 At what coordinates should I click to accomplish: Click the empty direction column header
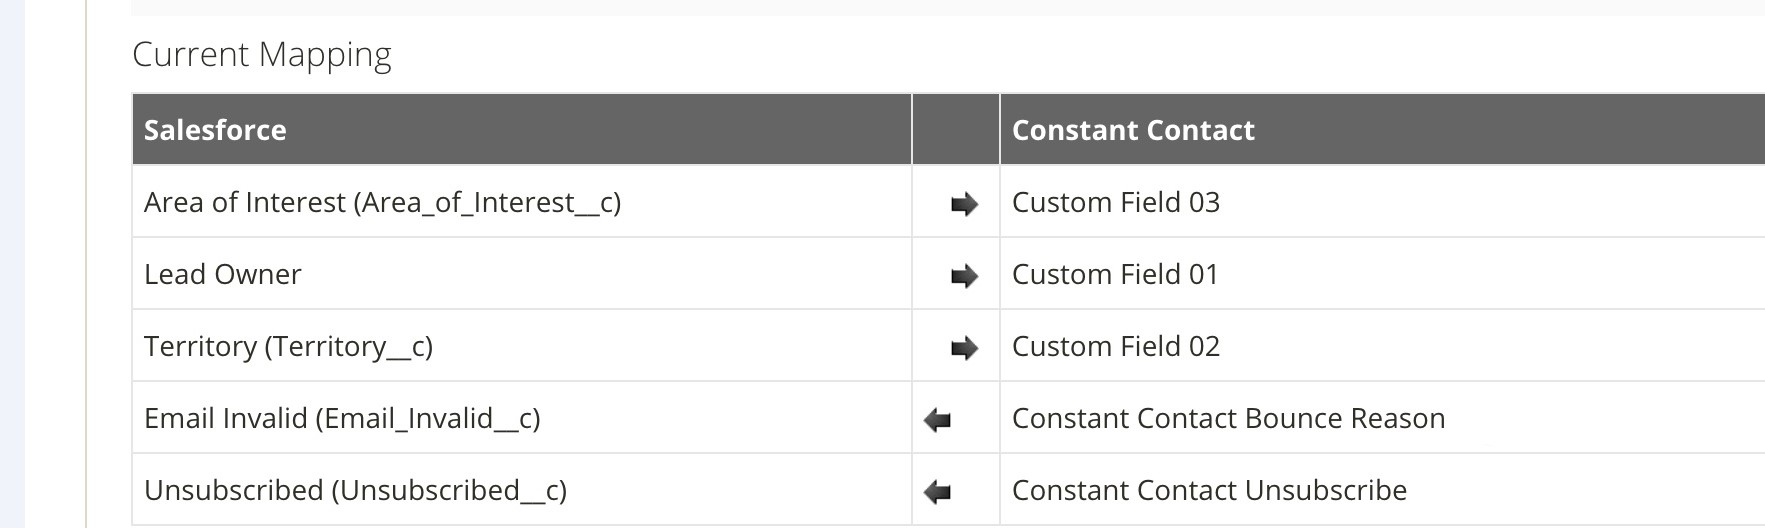pyautogui.click(x=956, y=130)
